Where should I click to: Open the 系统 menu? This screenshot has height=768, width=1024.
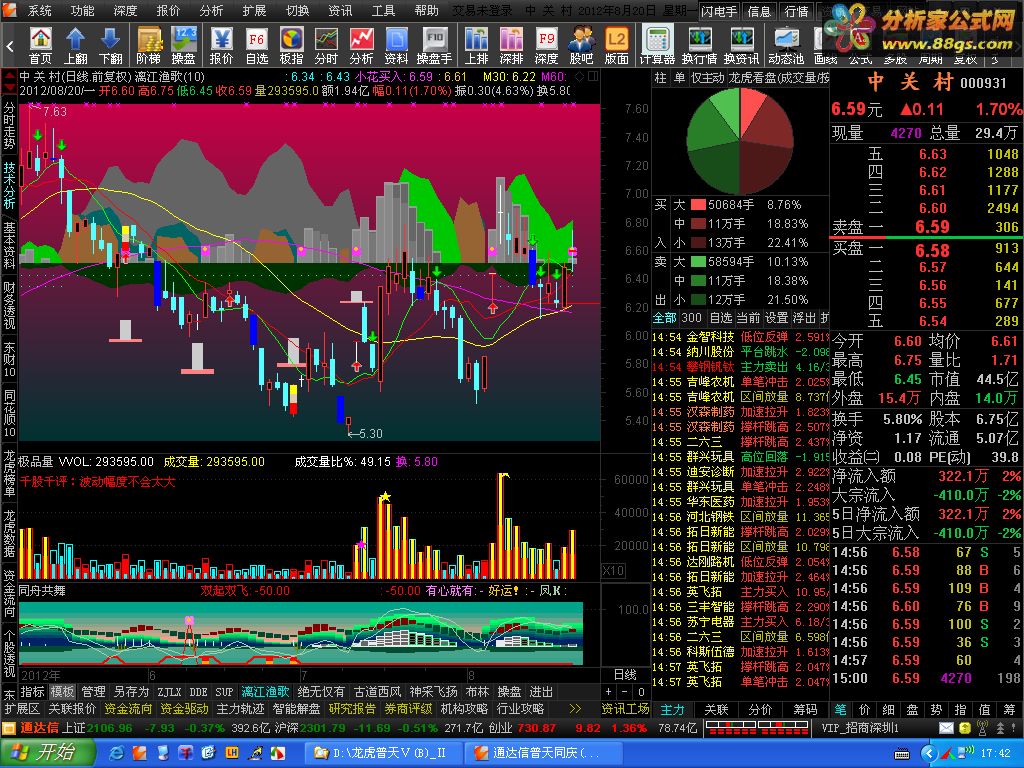click(40, 10)
